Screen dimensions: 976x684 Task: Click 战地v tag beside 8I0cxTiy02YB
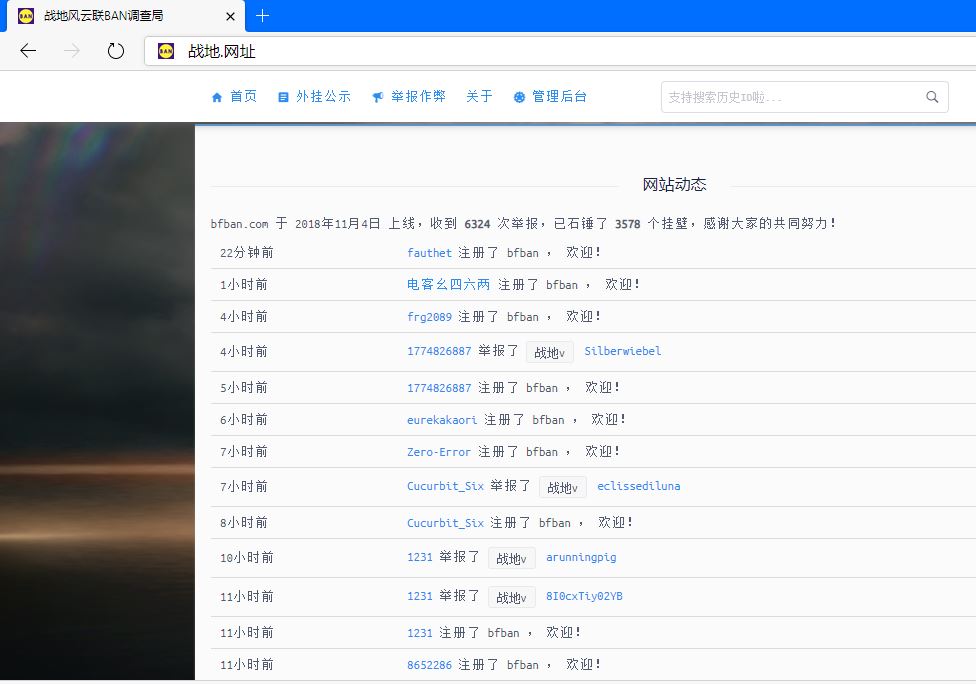pos(512,597)
